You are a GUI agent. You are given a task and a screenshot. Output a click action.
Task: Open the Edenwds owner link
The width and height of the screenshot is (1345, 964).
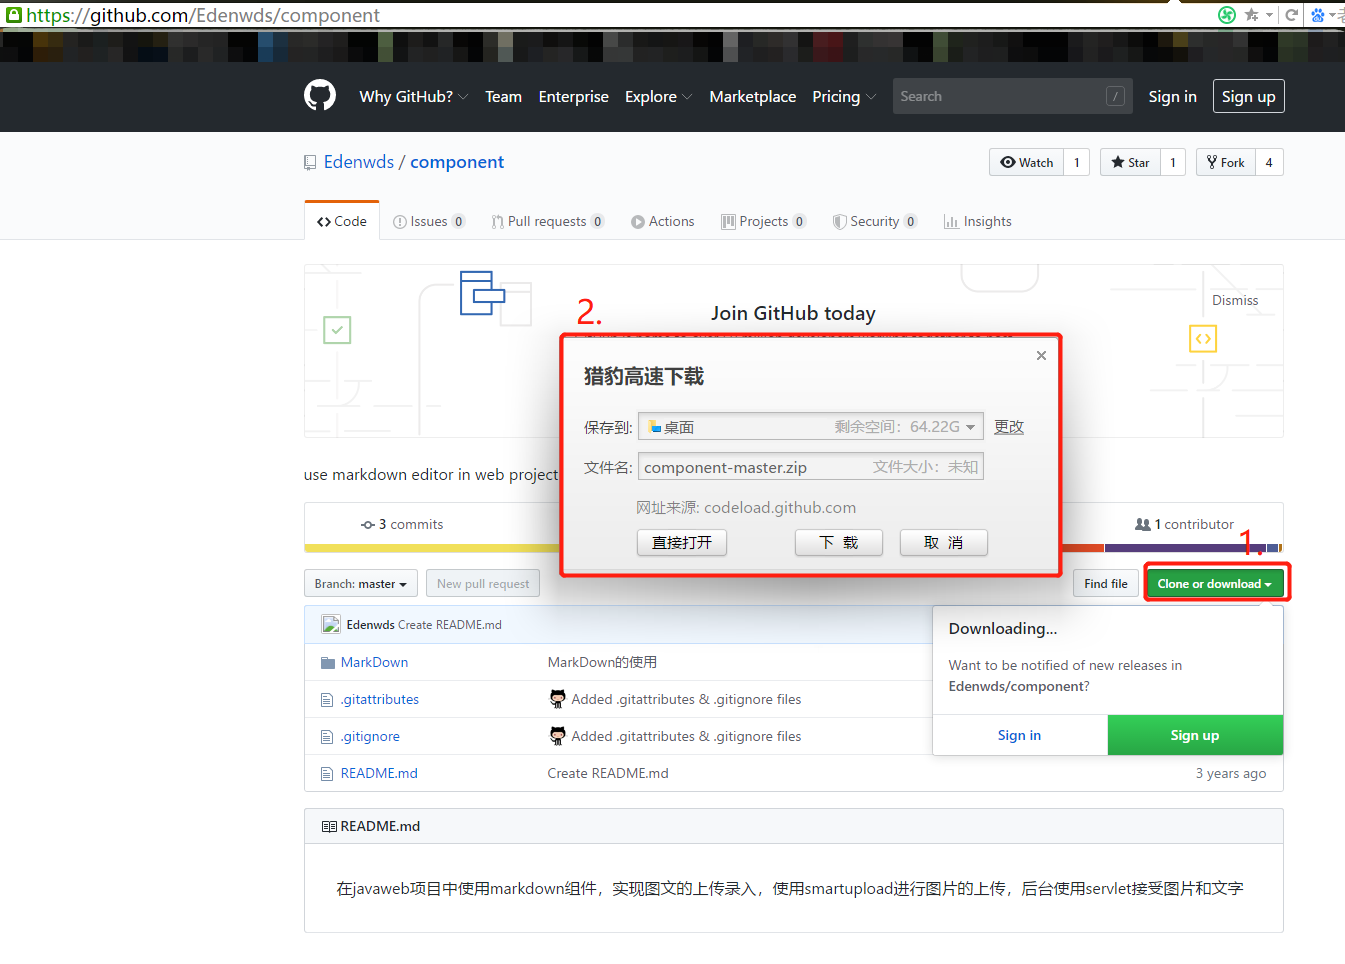(x=359, y=162)
